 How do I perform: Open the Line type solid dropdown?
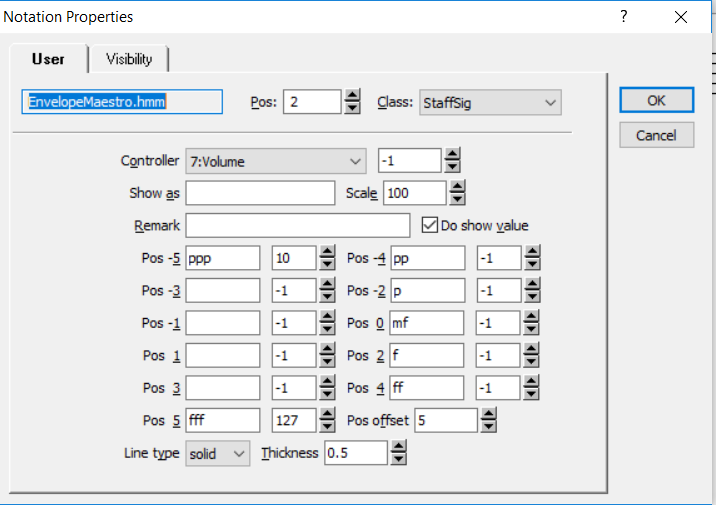217,453
